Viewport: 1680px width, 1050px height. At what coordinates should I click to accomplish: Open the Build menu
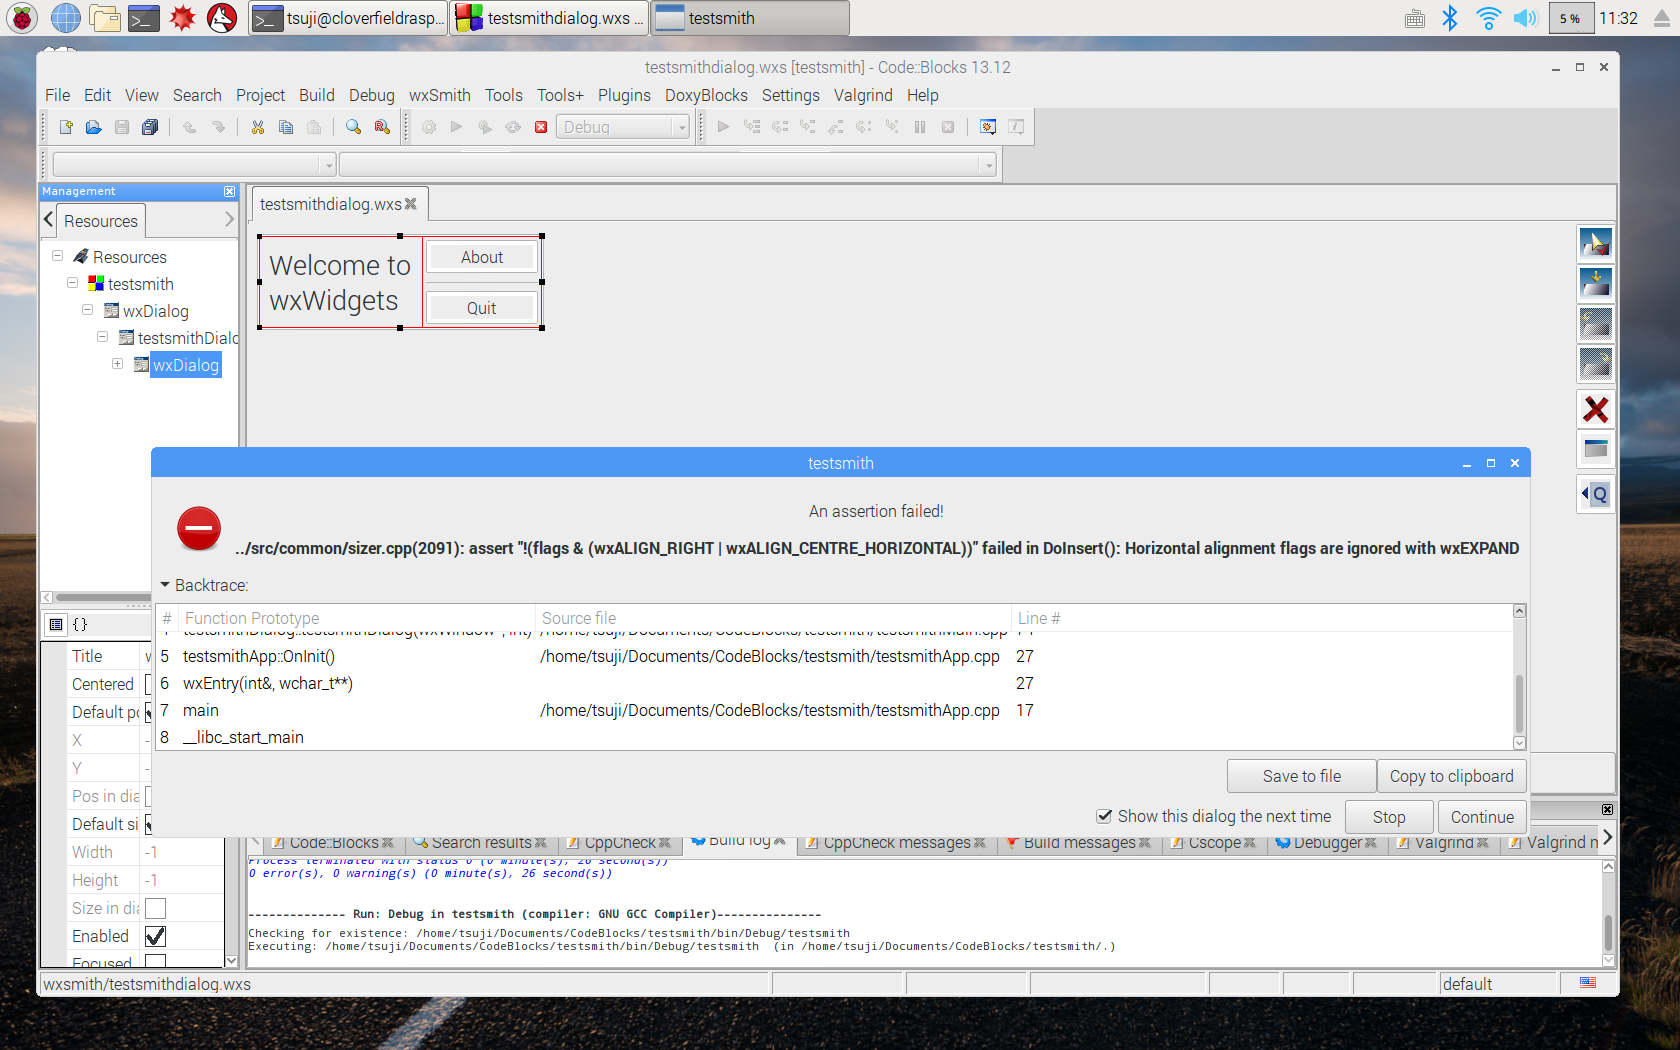point(317,95)
